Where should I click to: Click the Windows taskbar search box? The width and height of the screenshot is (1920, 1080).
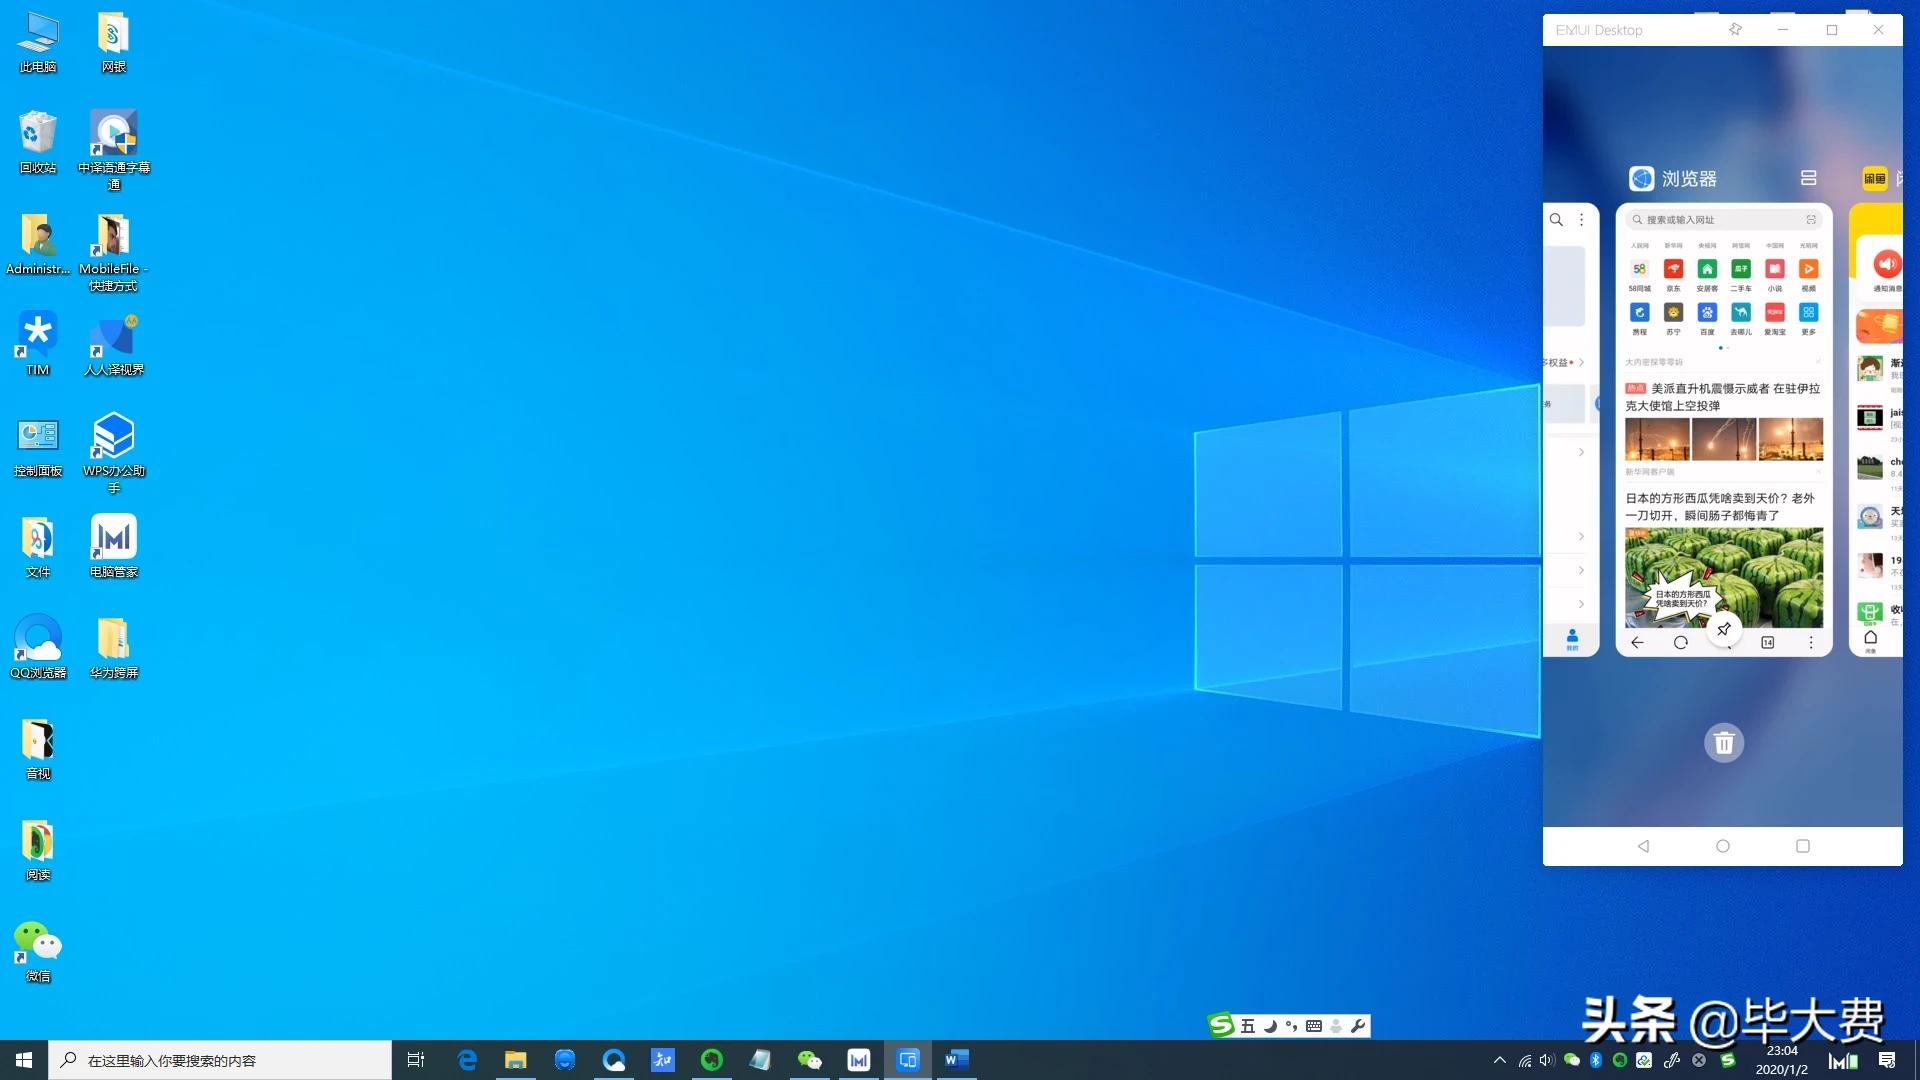point(220,1060)
